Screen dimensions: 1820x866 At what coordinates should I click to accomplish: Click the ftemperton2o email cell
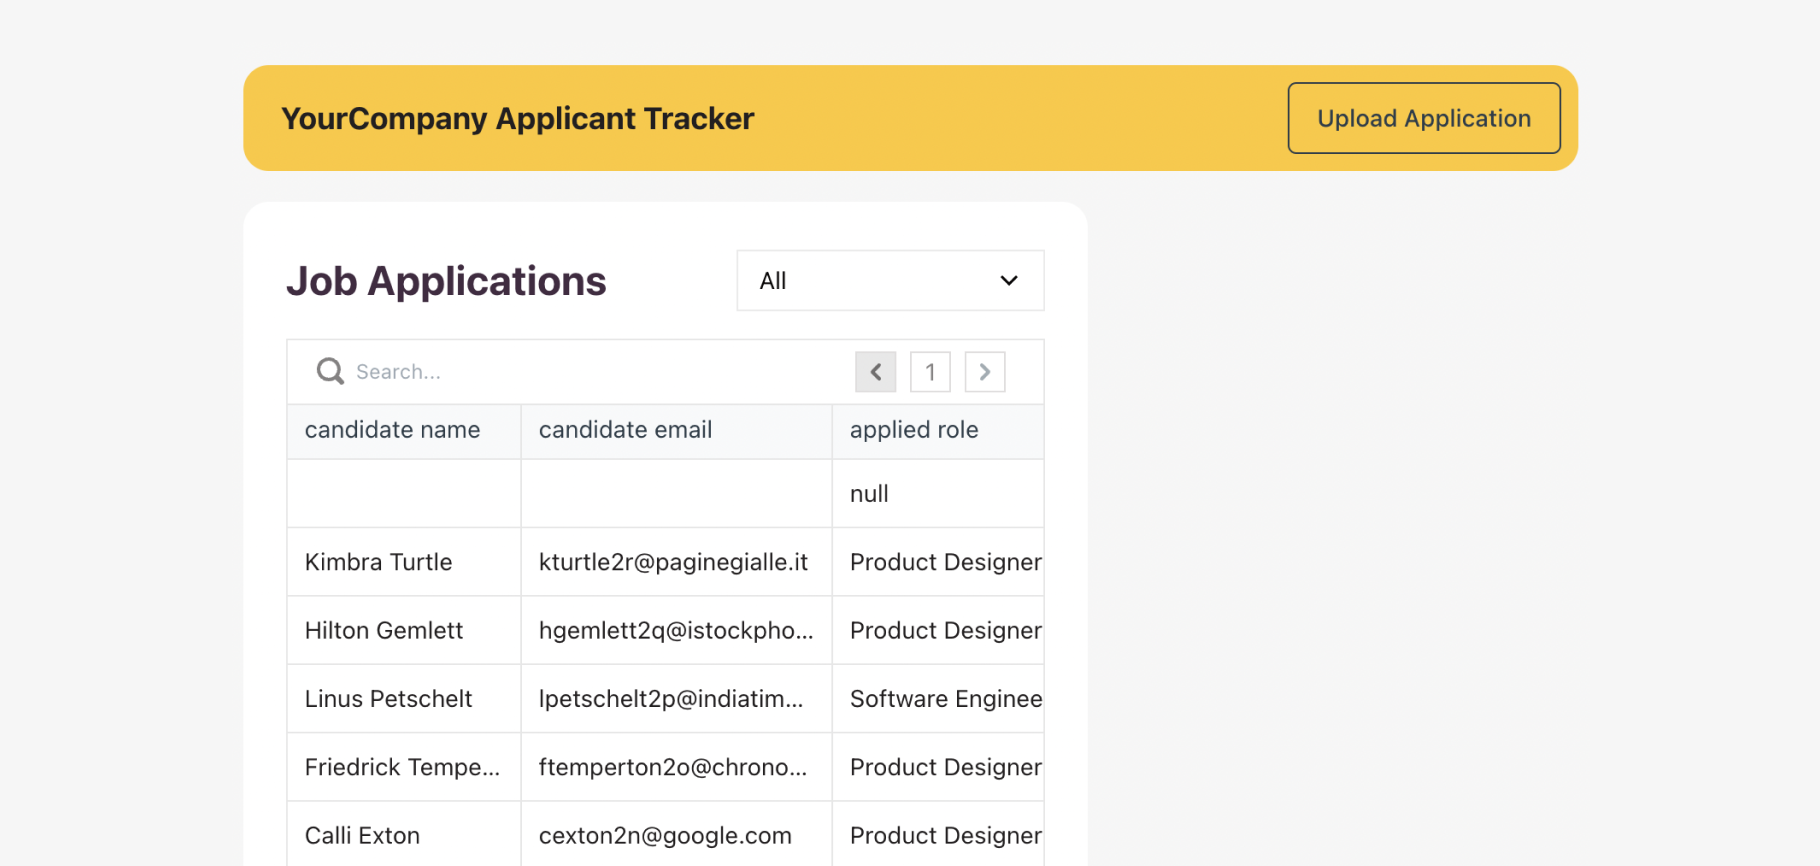click(x=676, y=767)
